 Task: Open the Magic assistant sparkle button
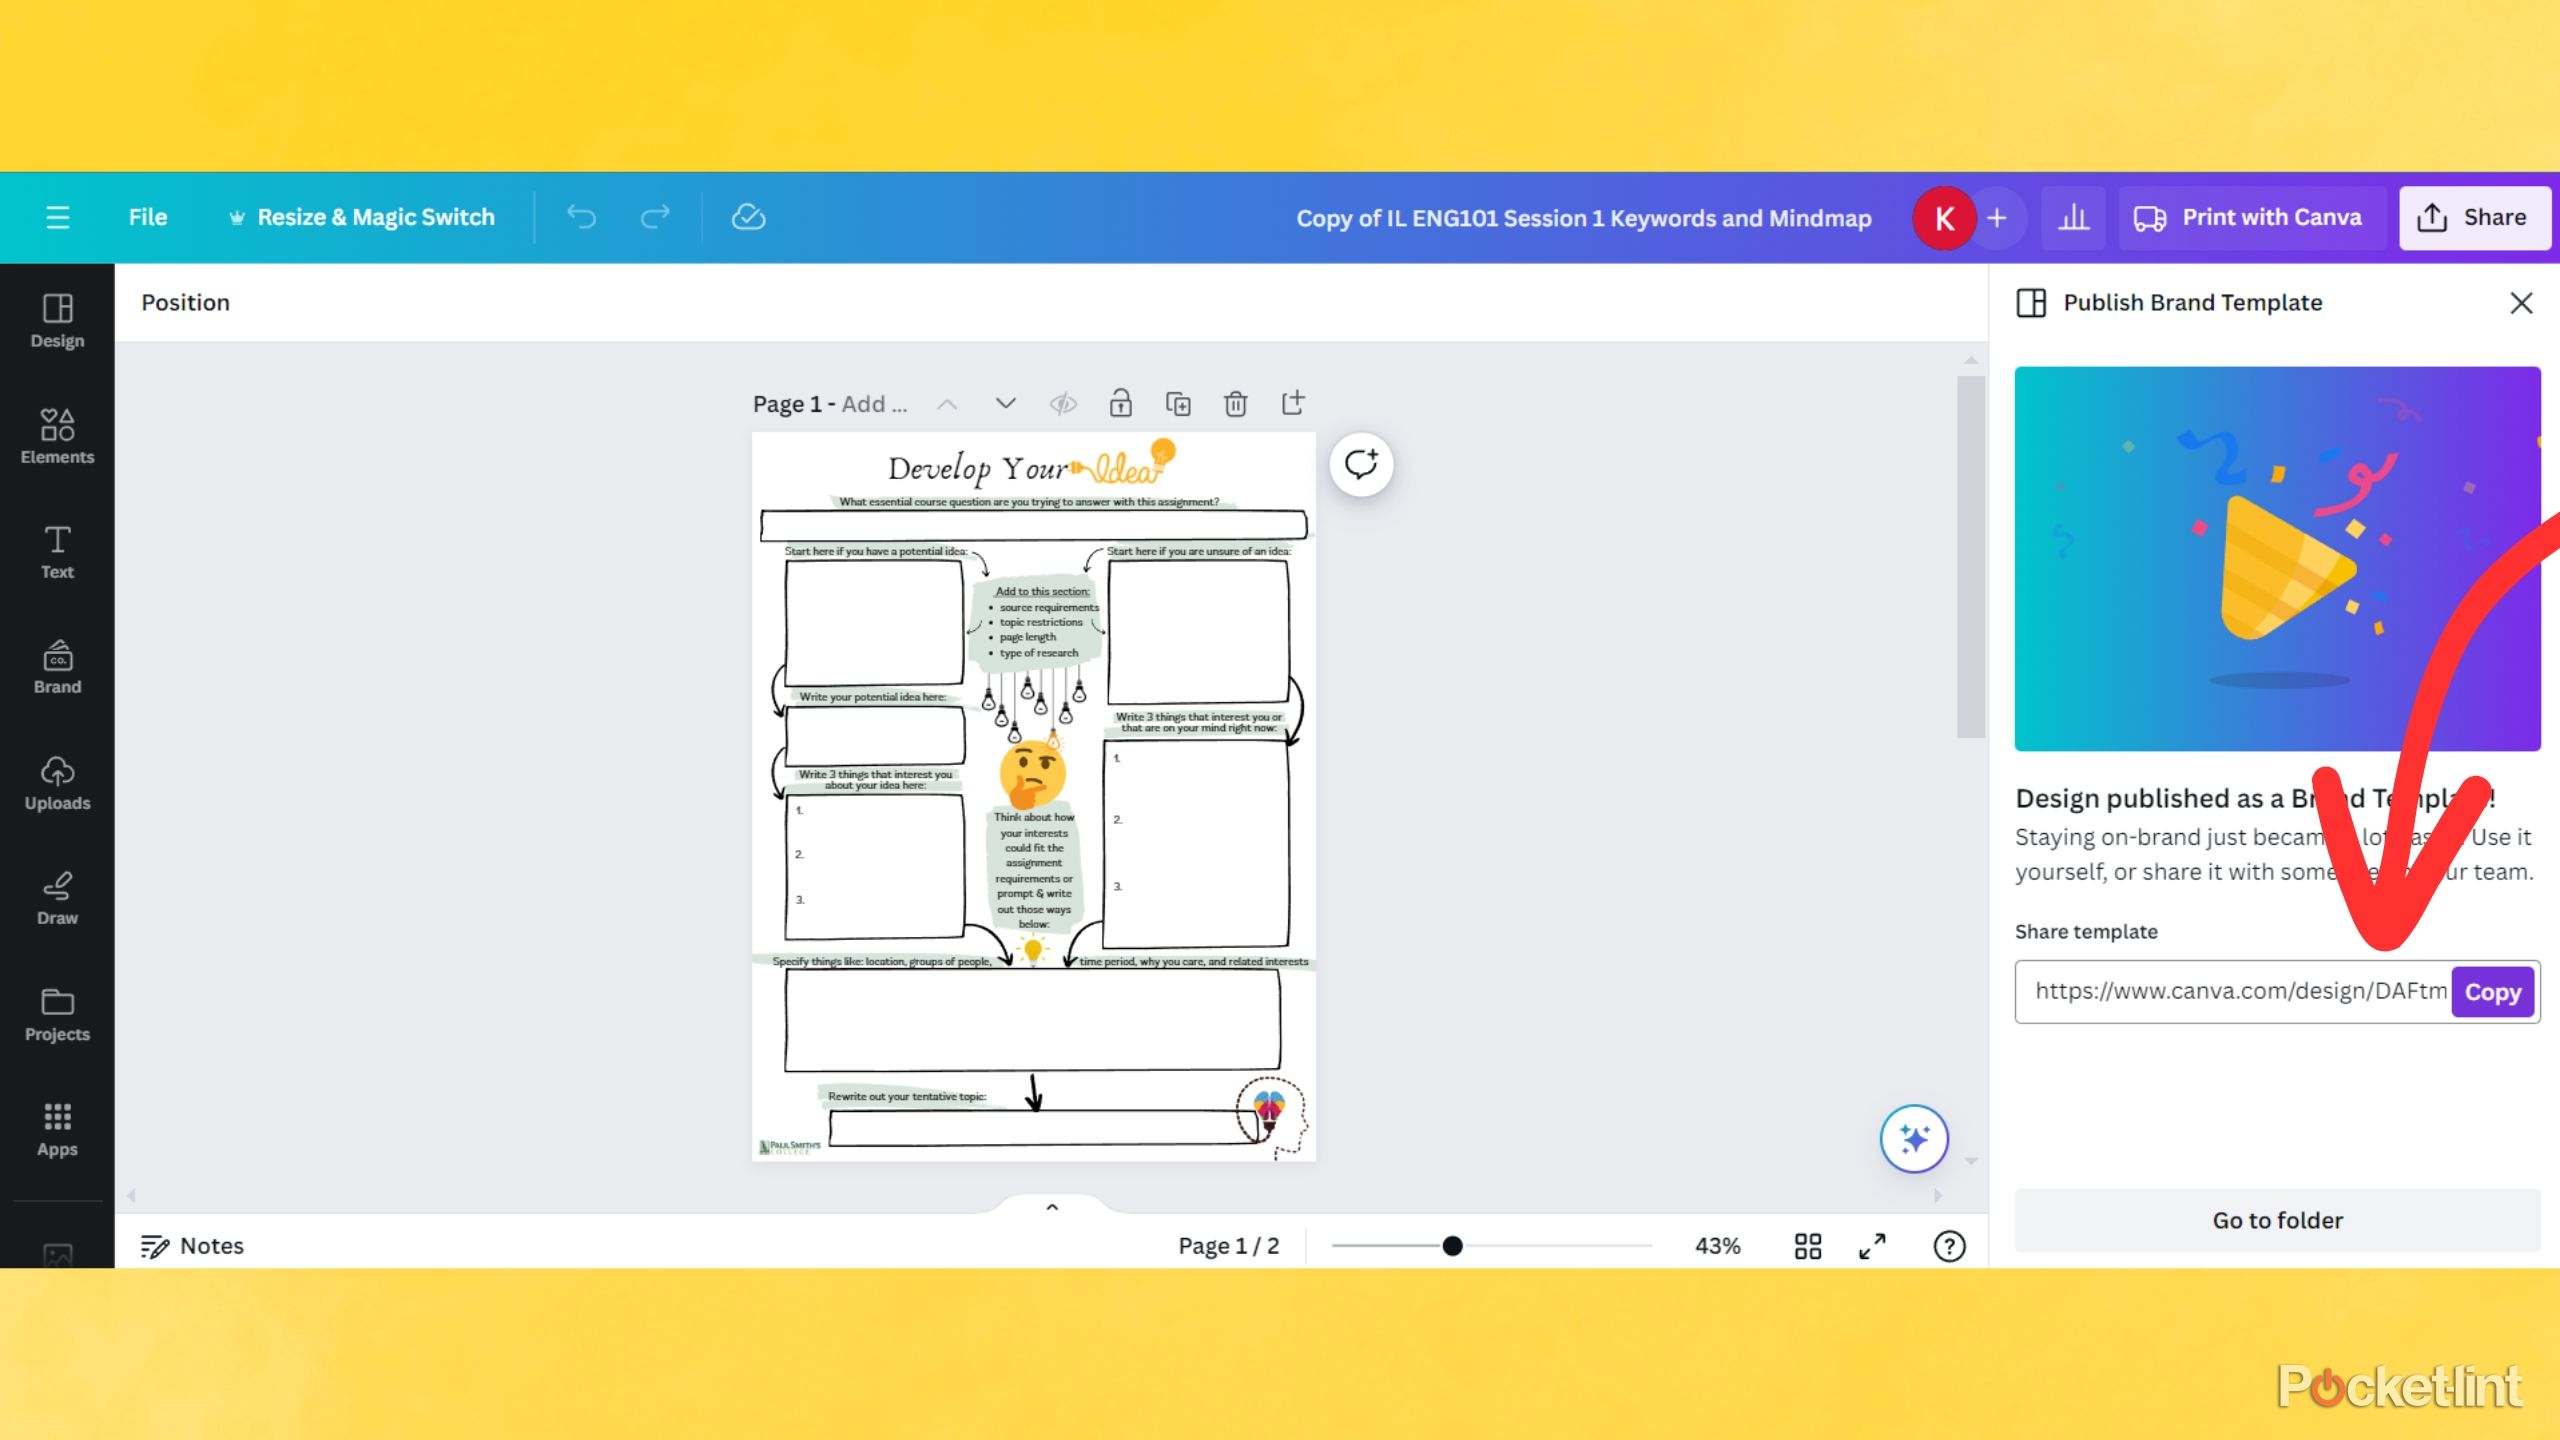(1914, 1139)
